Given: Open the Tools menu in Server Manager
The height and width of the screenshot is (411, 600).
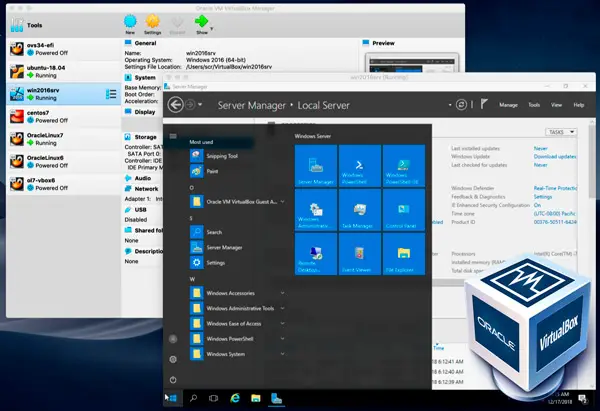Looking at the screenshot, I should coord(534,104).
